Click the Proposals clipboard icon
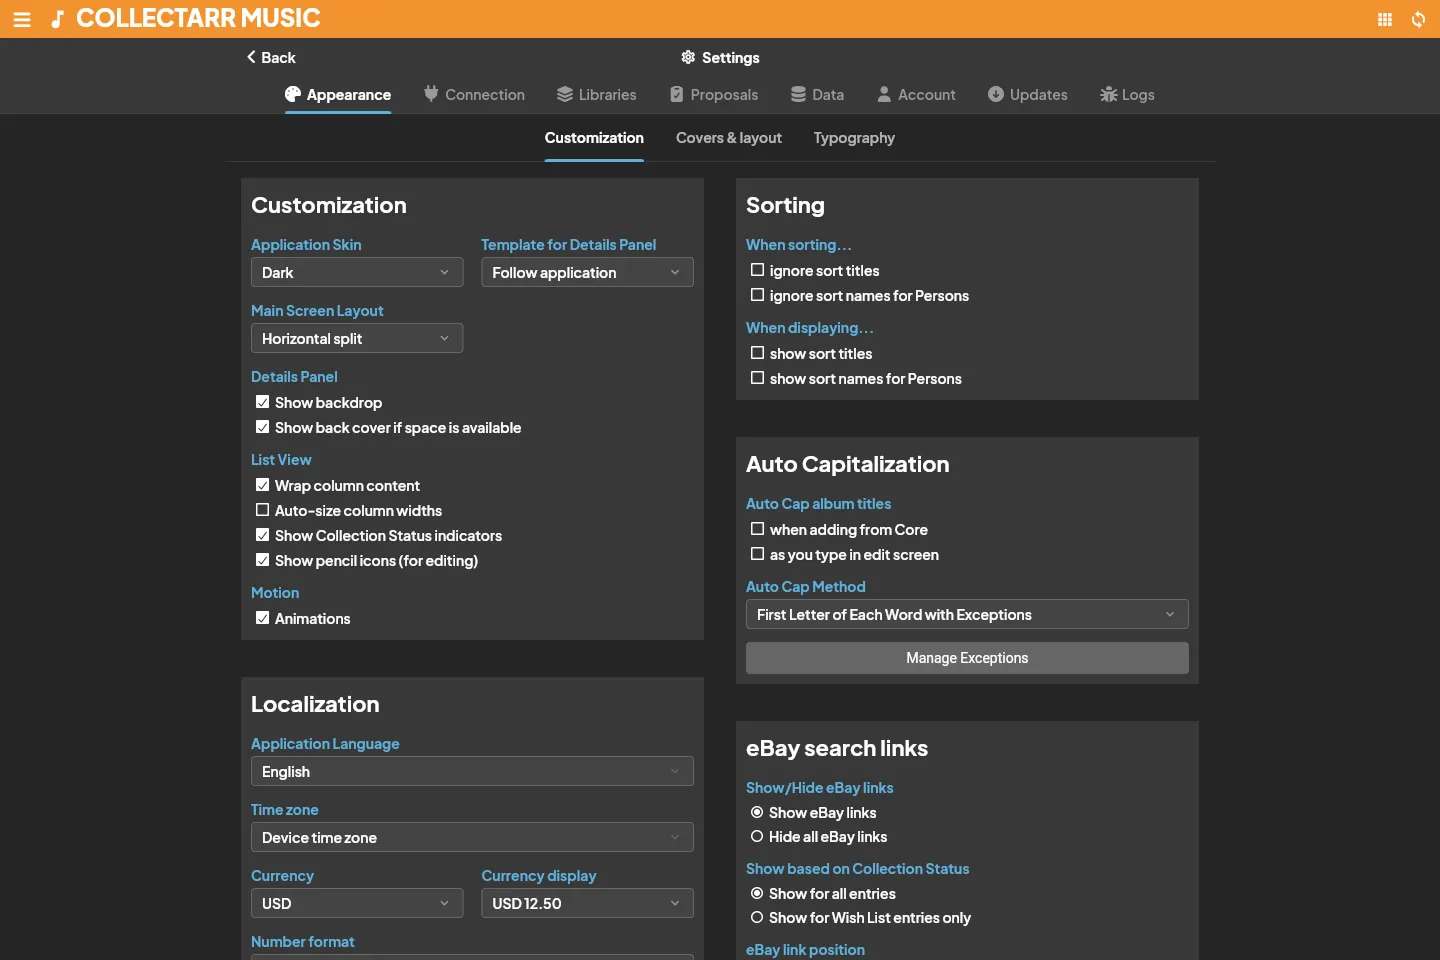 (x=677, y=94)
